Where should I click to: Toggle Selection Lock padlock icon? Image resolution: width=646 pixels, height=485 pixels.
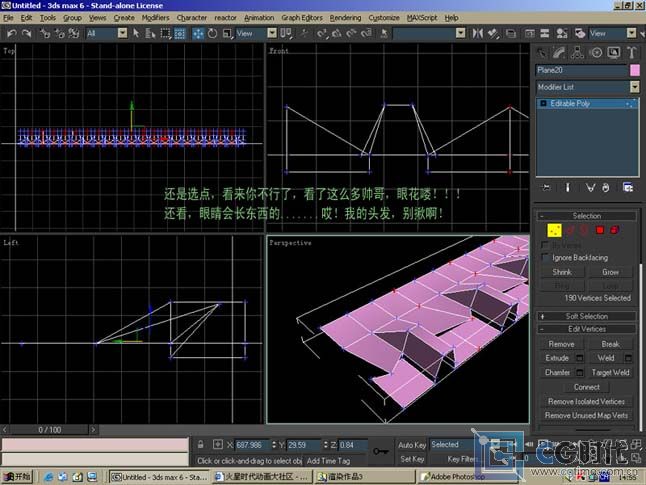click(200, 445)
